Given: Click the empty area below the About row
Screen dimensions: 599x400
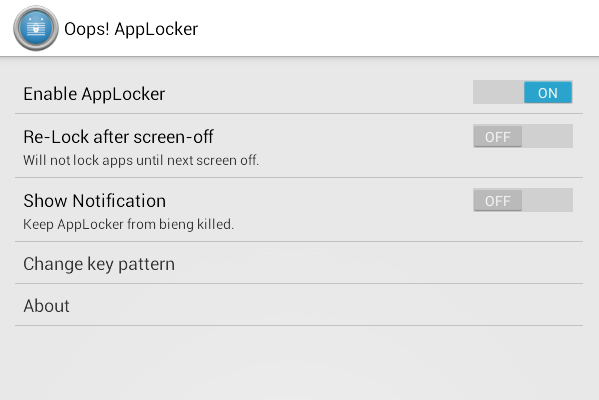Looking at the screenshot, I should (x=299, y=363).
